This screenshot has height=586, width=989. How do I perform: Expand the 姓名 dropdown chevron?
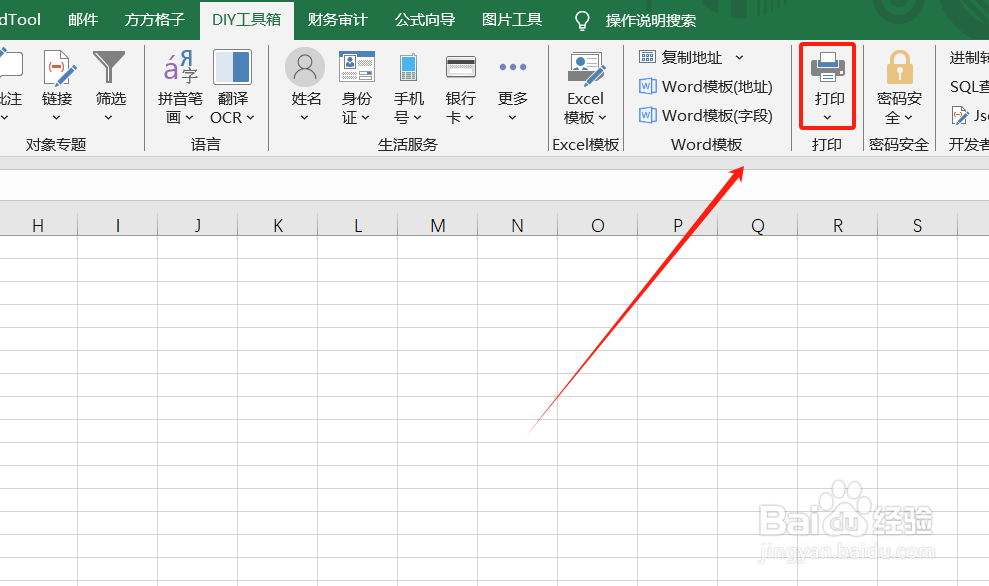pyautogui.click(x=304, y=118)
